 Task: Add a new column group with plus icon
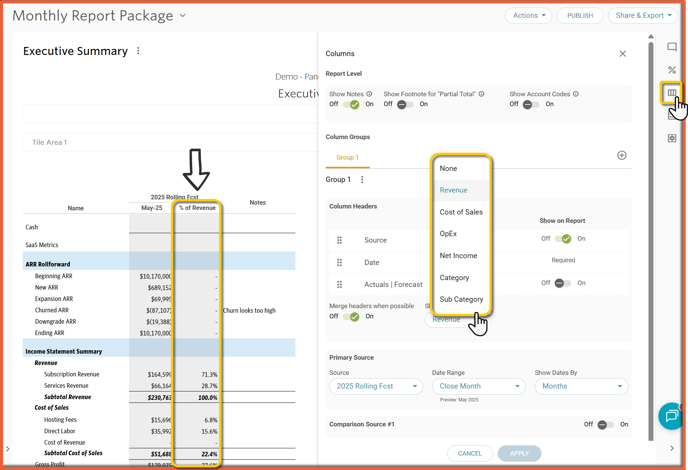pyautogui.click(x=622, y=156)
